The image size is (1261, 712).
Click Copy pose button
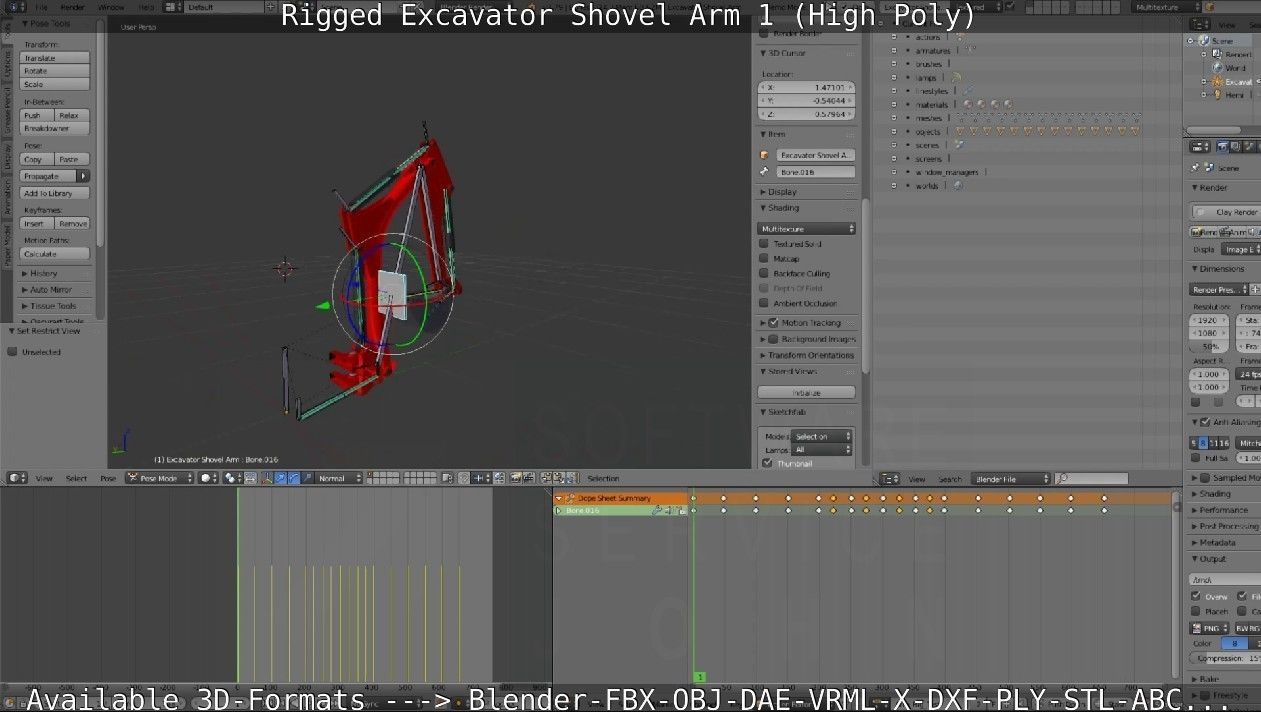tap(37, 159)
